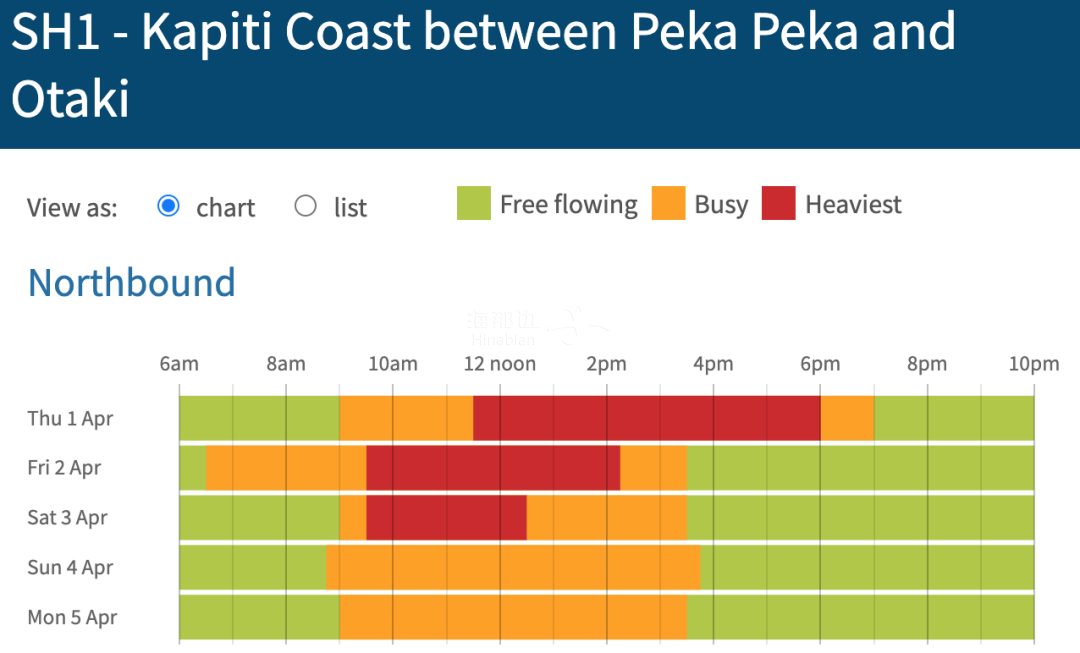Click the late-evening orange segment on Thu 1 Apr
The width and height of the screenshot is (1080, 653).
(847, 418)
